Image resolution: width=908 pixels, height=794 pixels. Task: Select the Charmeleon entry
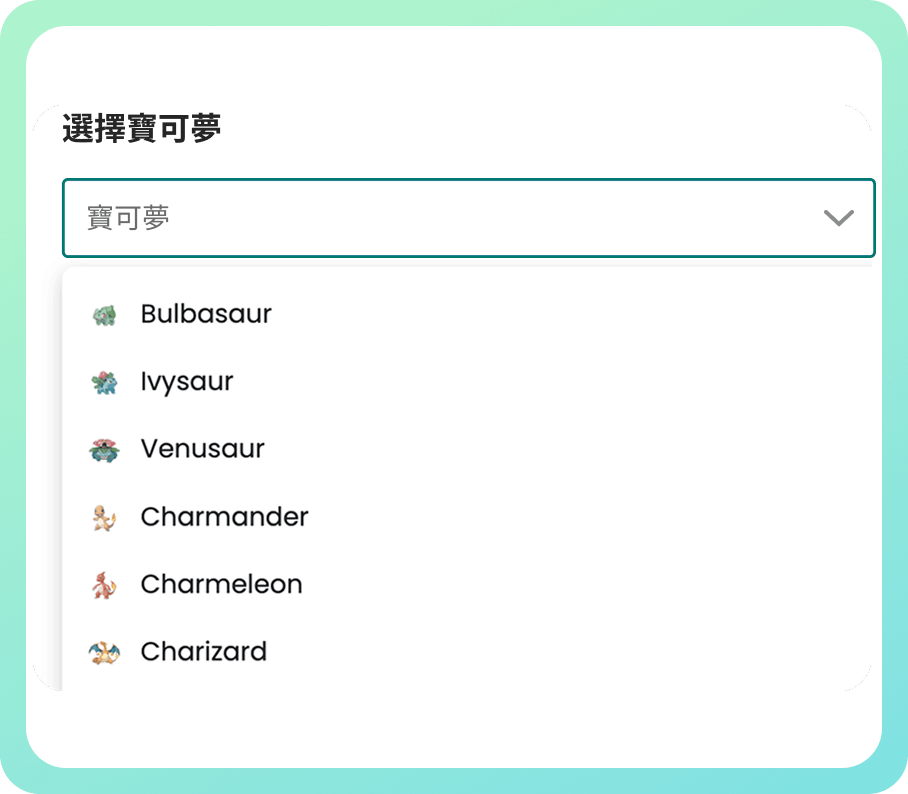click(221, 584)
